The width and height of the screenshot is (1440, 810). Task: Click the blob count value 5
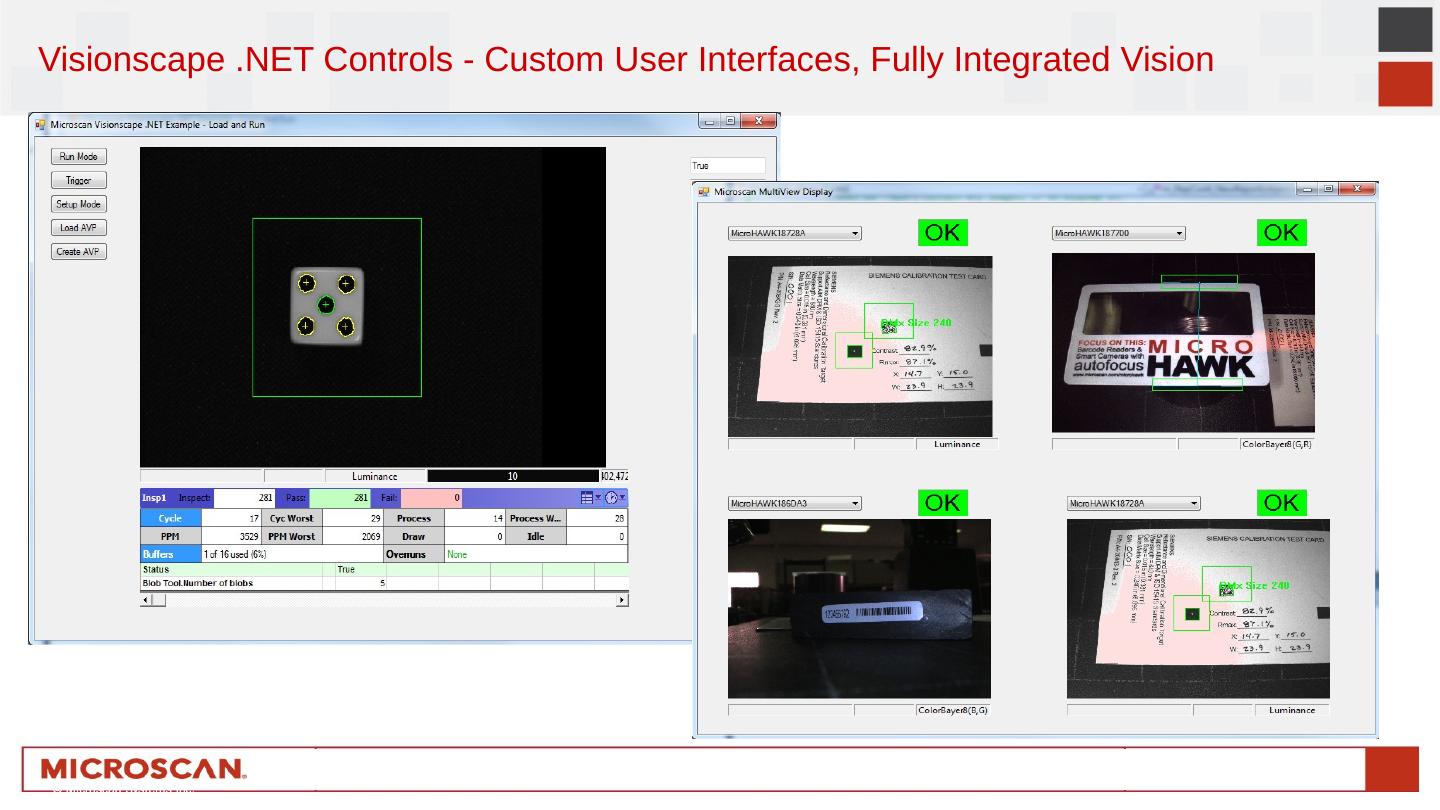[x=382, y=583]
